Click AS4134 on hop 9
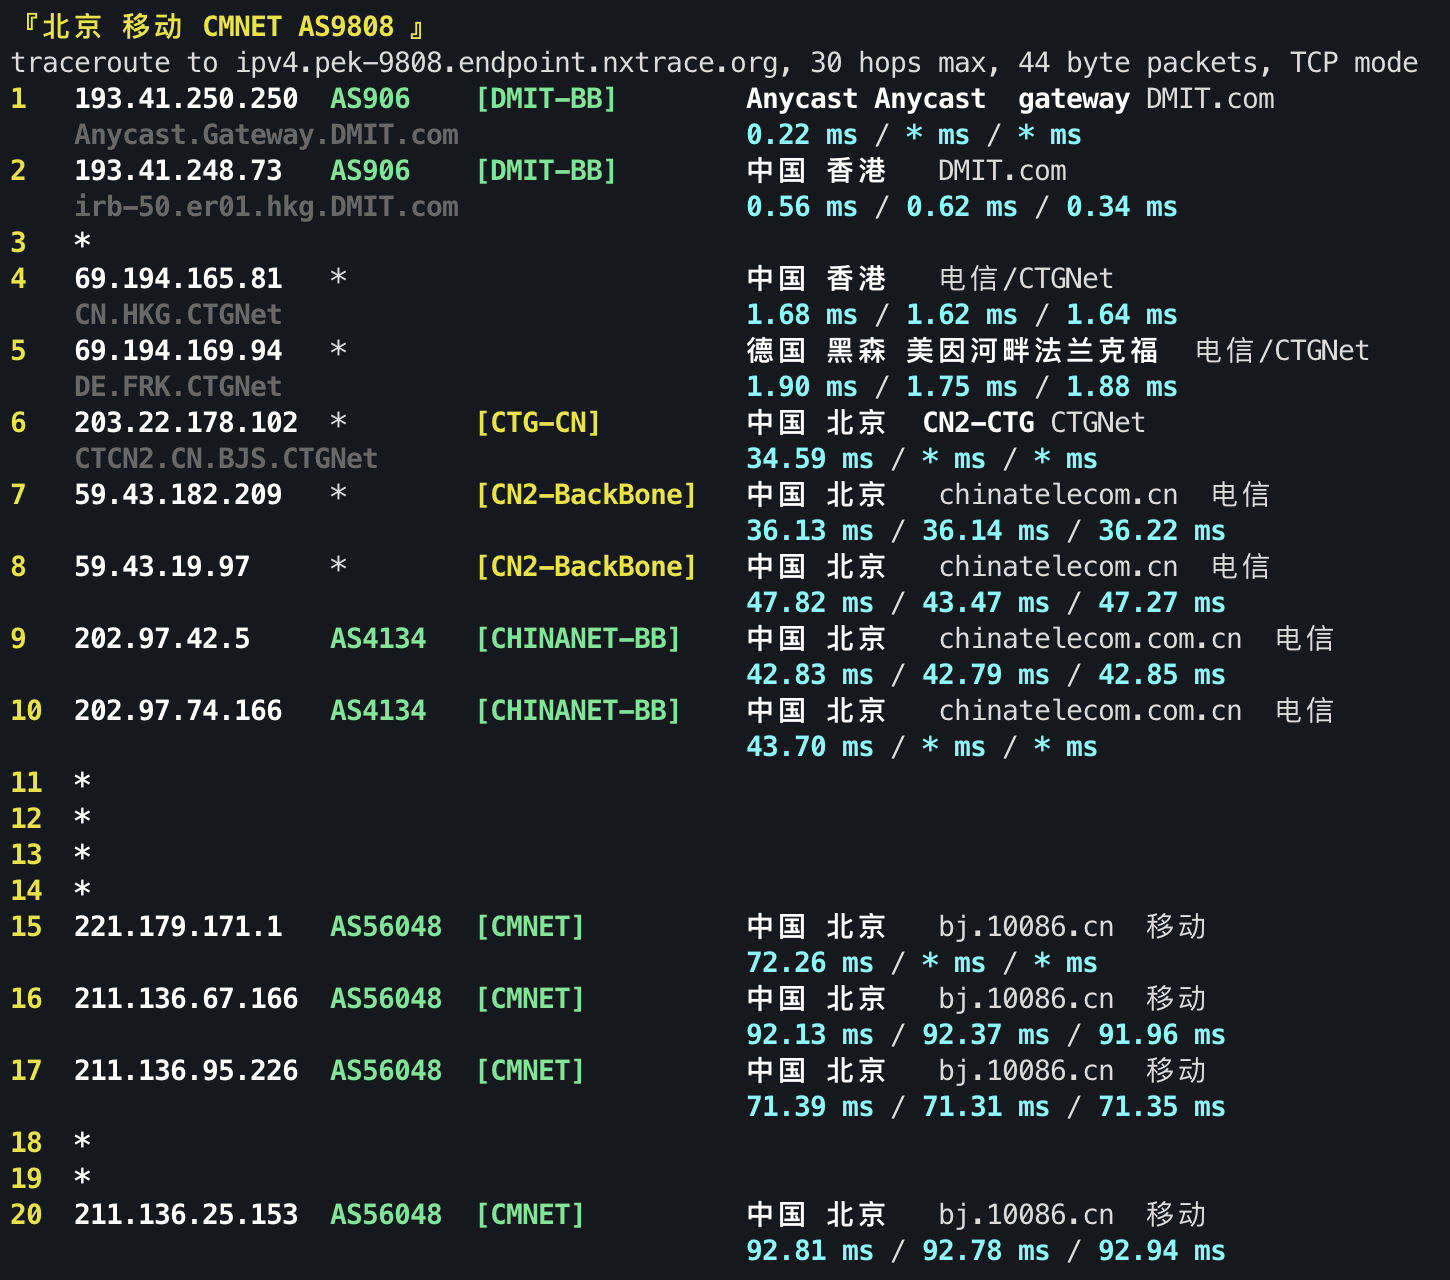This screenshot has height=1280, width=1450. [378, 639]
